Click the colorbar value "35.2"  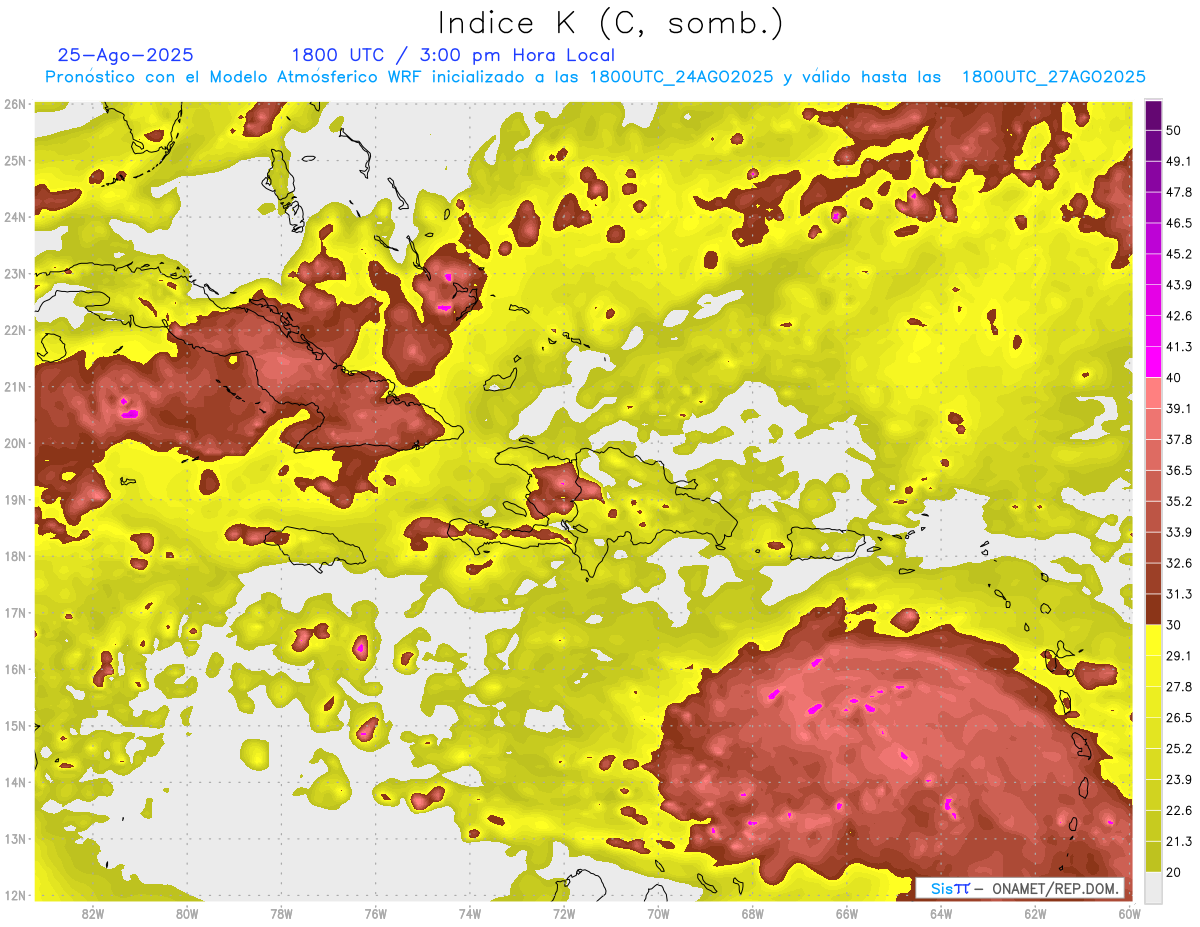[x=1178, y=501]
